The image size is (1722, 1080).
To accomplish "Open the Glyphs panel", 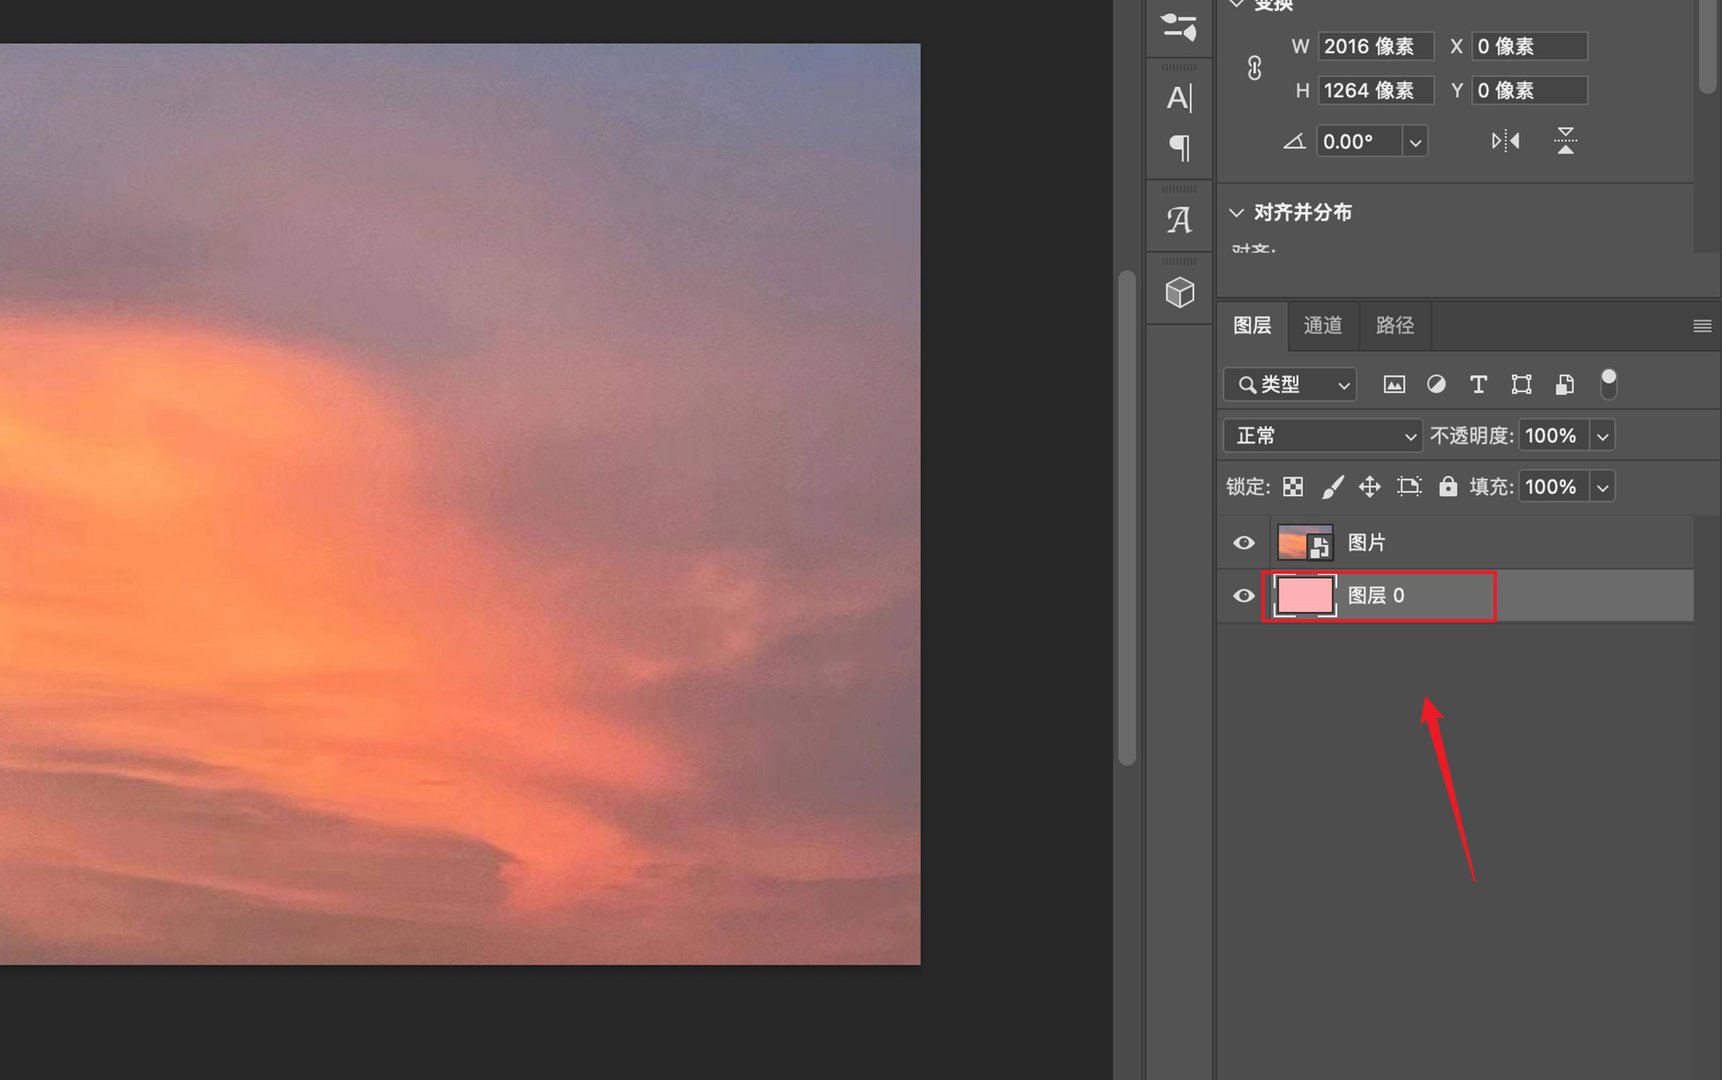I will pyautogui.click(x=1180, y=218).
